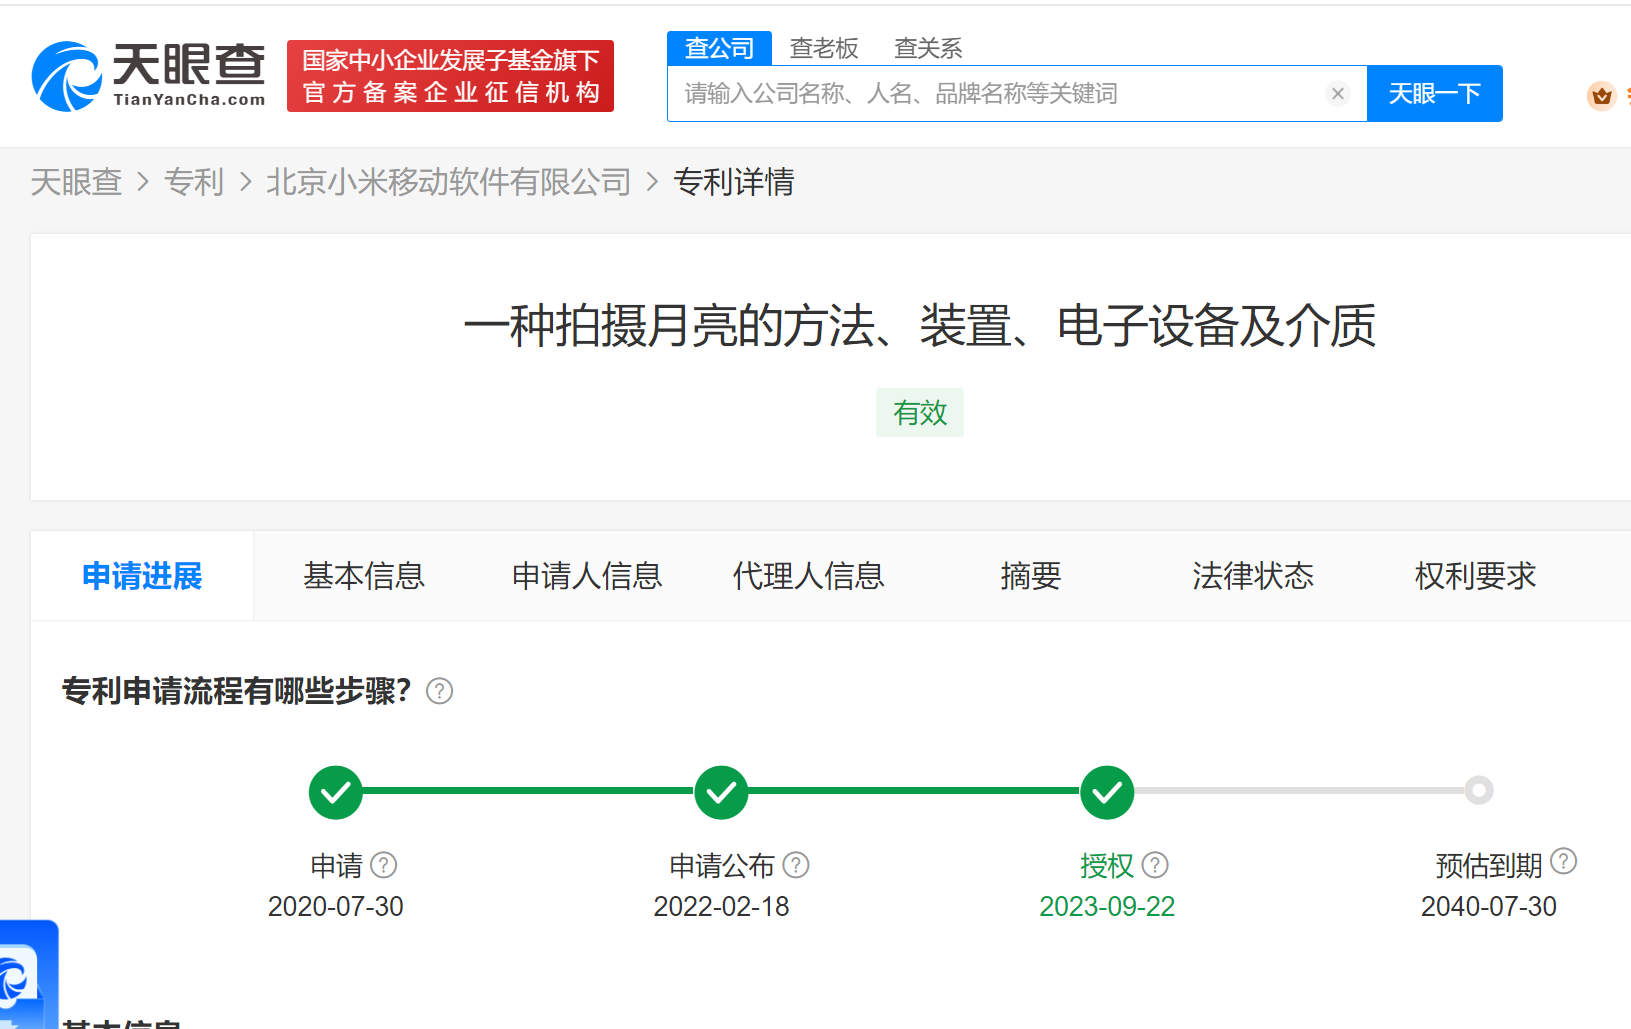Image resolution: width=1631 pixels, height=1029 pixels.
Task: Click the red 国家中小企业发展子基金旗下 banner
Action: (x=450, y=76)
